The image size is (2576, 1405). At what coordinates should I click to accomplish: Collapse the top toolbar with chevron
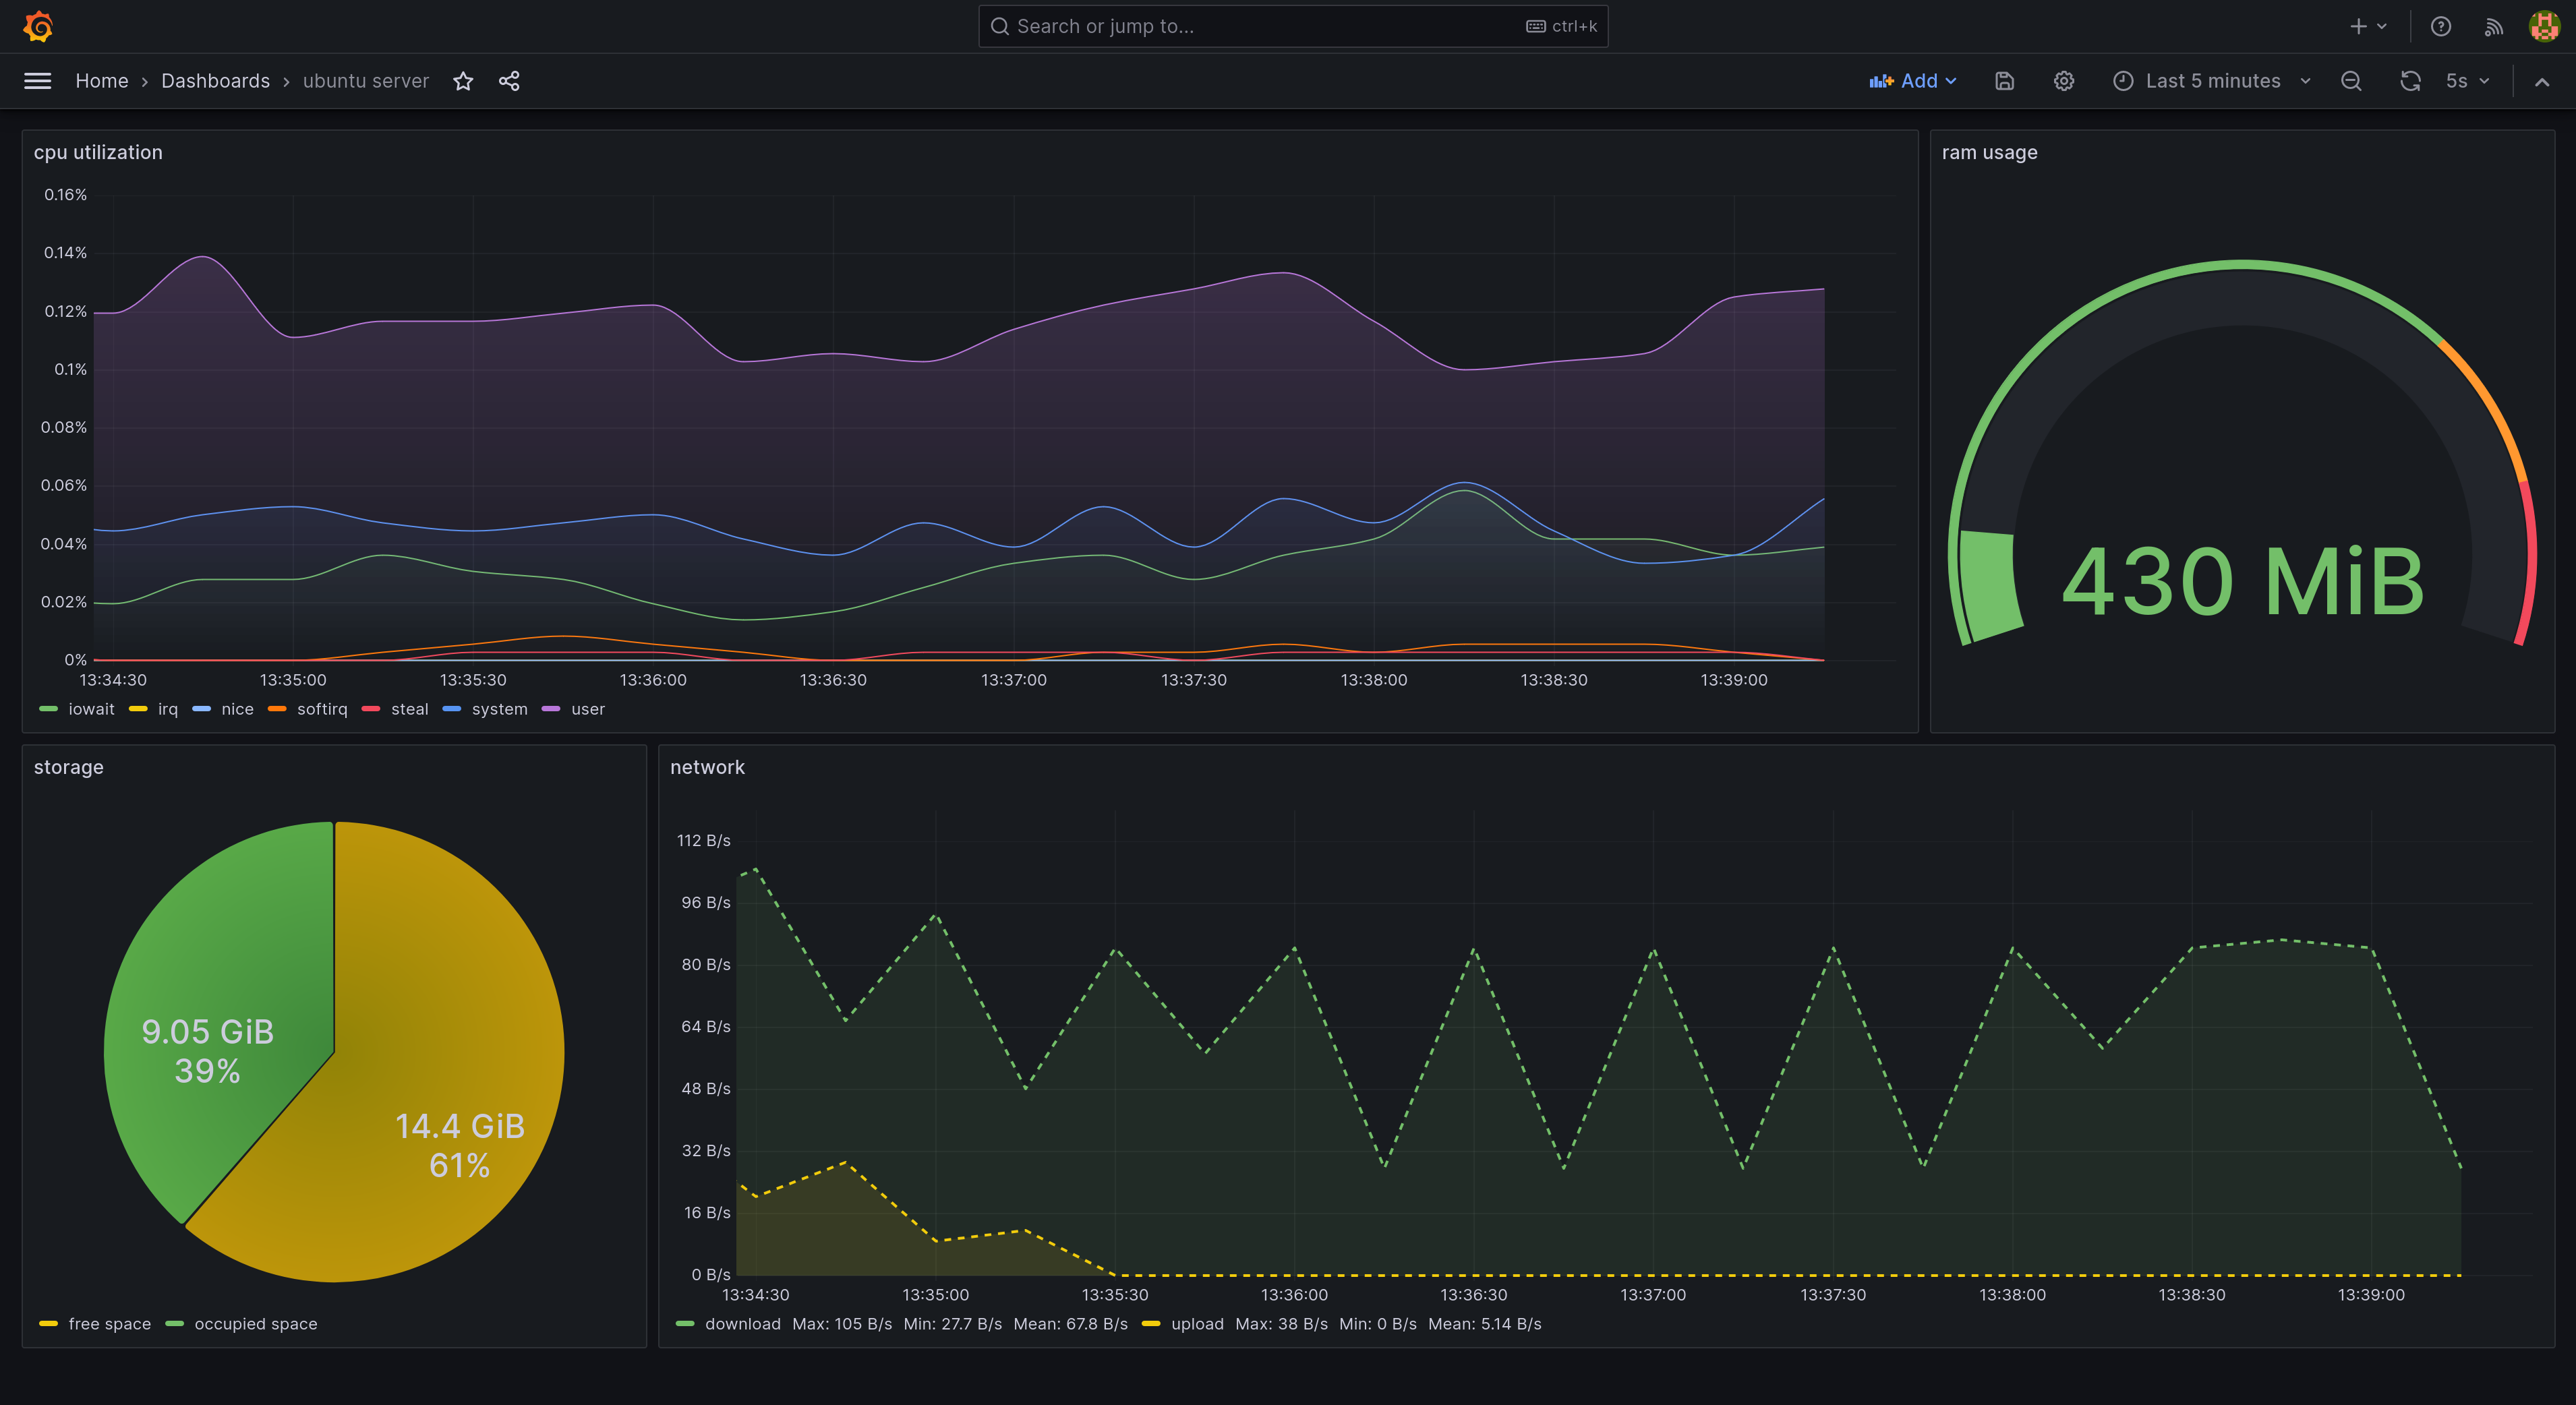2541,82
